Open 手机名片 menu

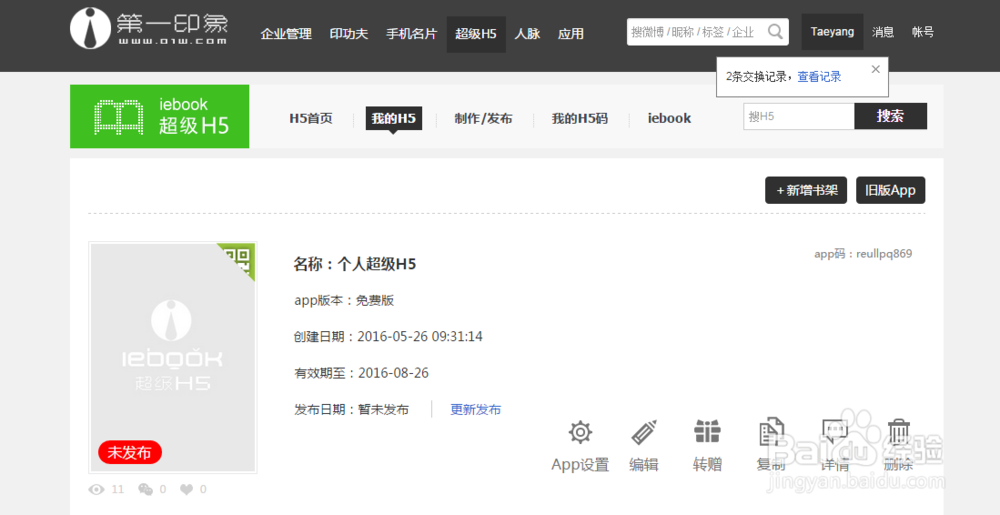coord(411,34)
